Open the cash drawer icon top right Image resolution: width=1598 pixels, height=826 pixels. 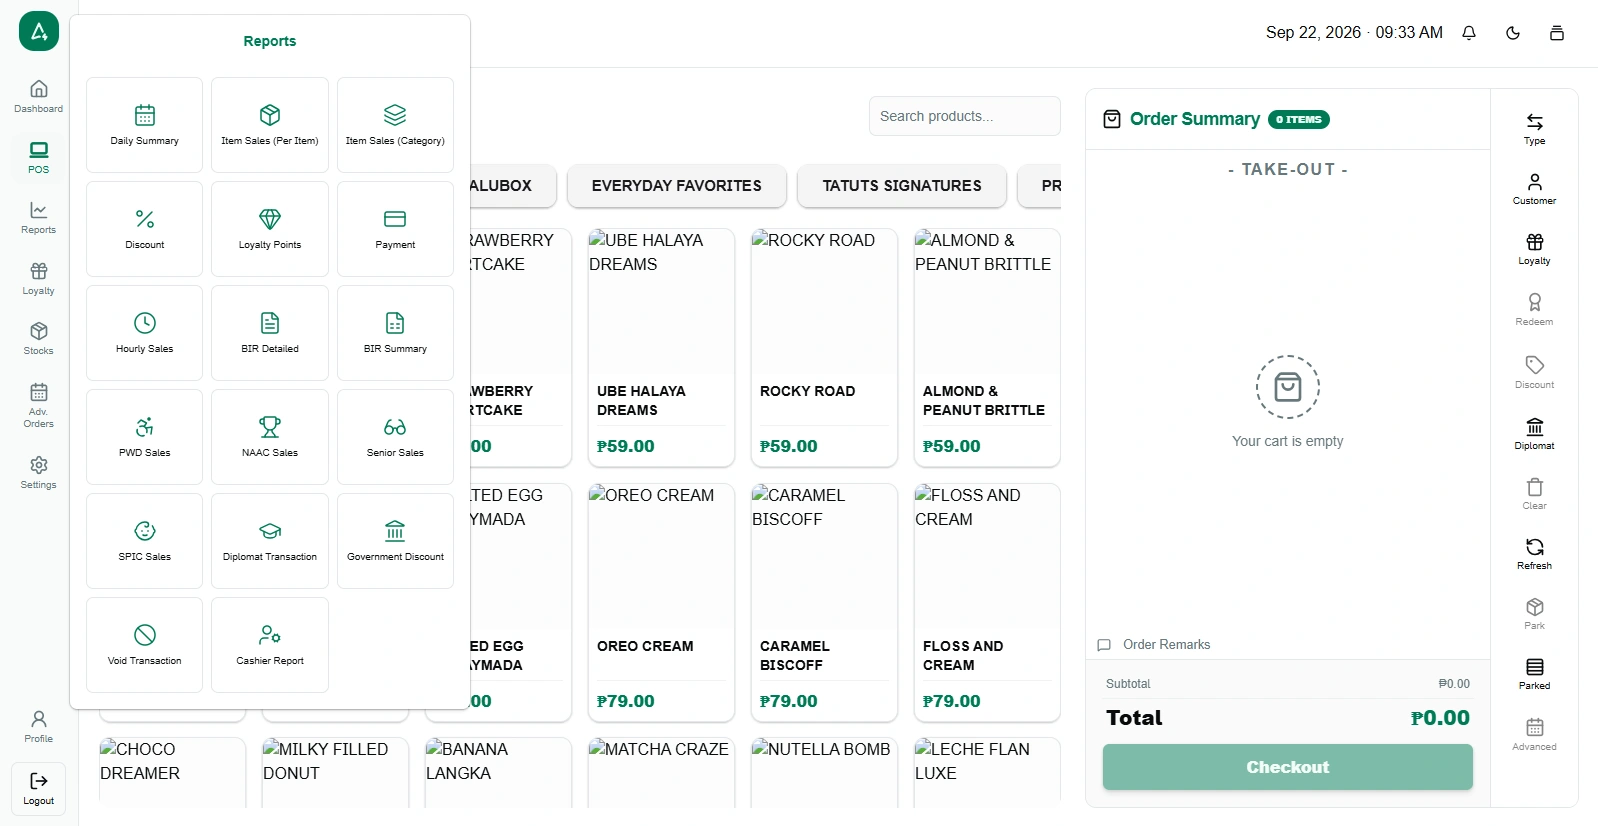1557,33
